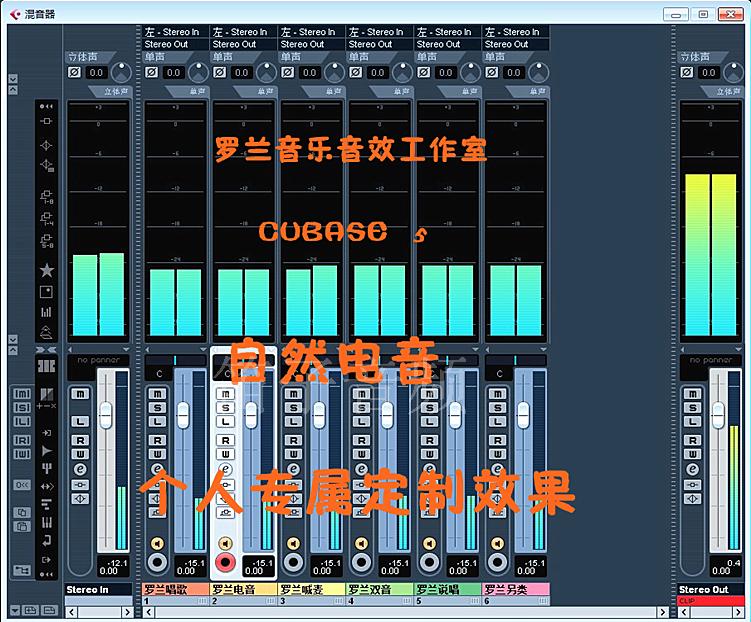Mute the 罗兰唱歌 channel

pyautogui.click(x=157, y=394)
